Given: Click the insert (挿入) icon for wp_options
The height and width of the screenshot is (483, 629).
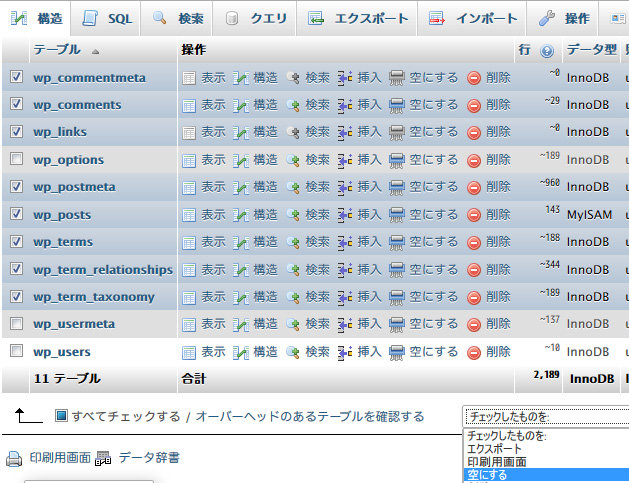Looking at the screenshot, I should click(345, 160).
